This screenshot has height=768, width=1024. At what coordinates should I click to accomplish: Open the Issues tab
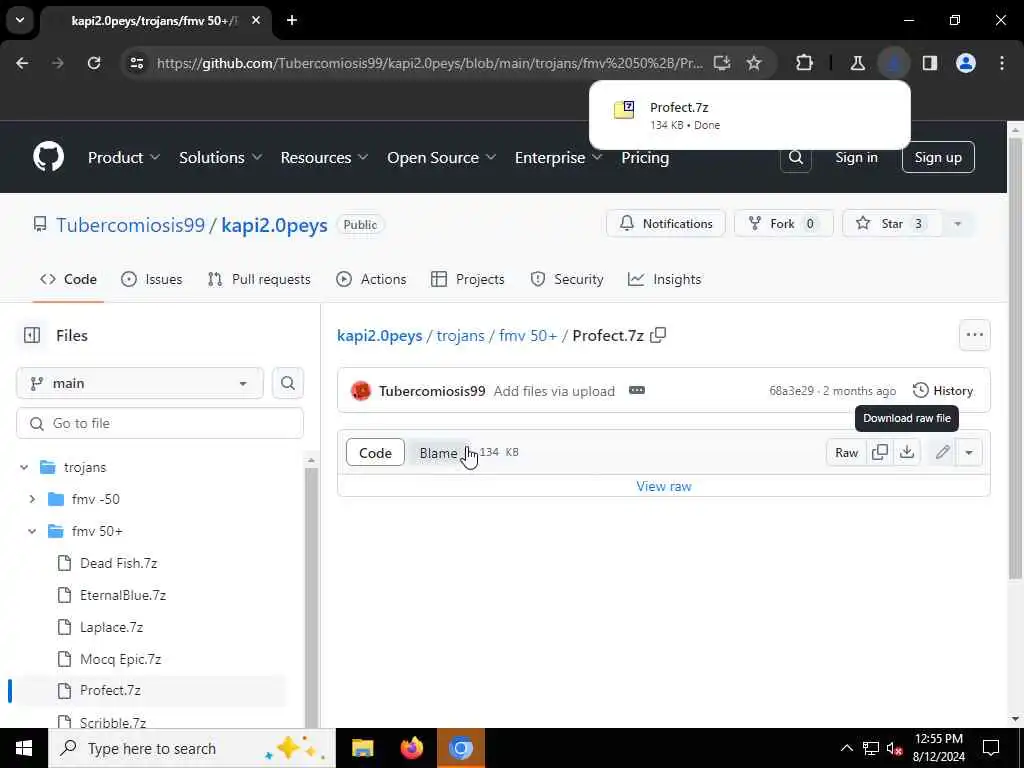[x=152, y=280]
